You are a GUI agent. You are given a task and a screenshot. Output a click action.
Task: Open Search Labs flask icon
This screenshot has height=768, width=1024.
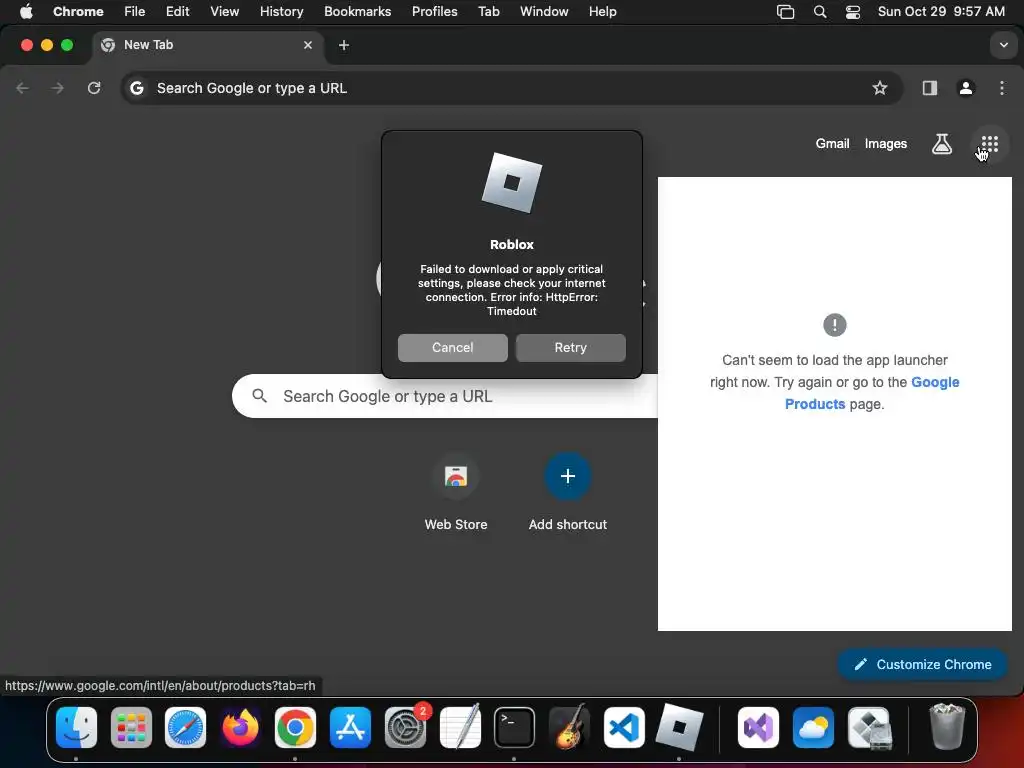941,144
